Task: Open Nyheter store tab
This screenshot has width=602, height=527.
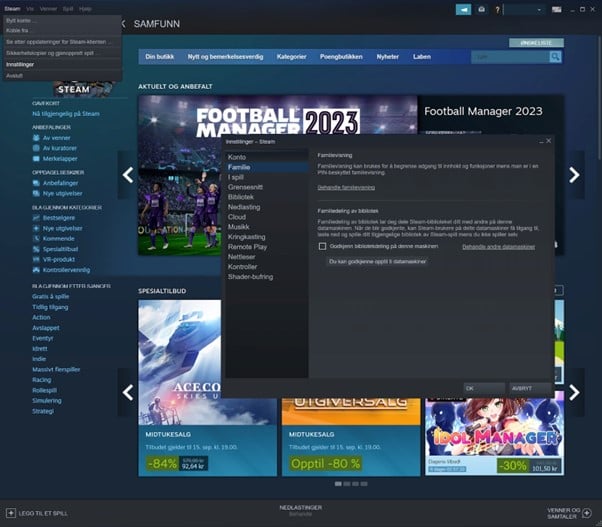Action: coord(387,57)
